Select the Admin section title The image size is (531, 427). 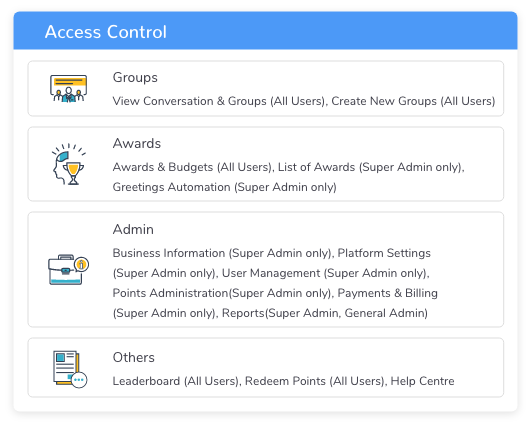pos(133,229)
